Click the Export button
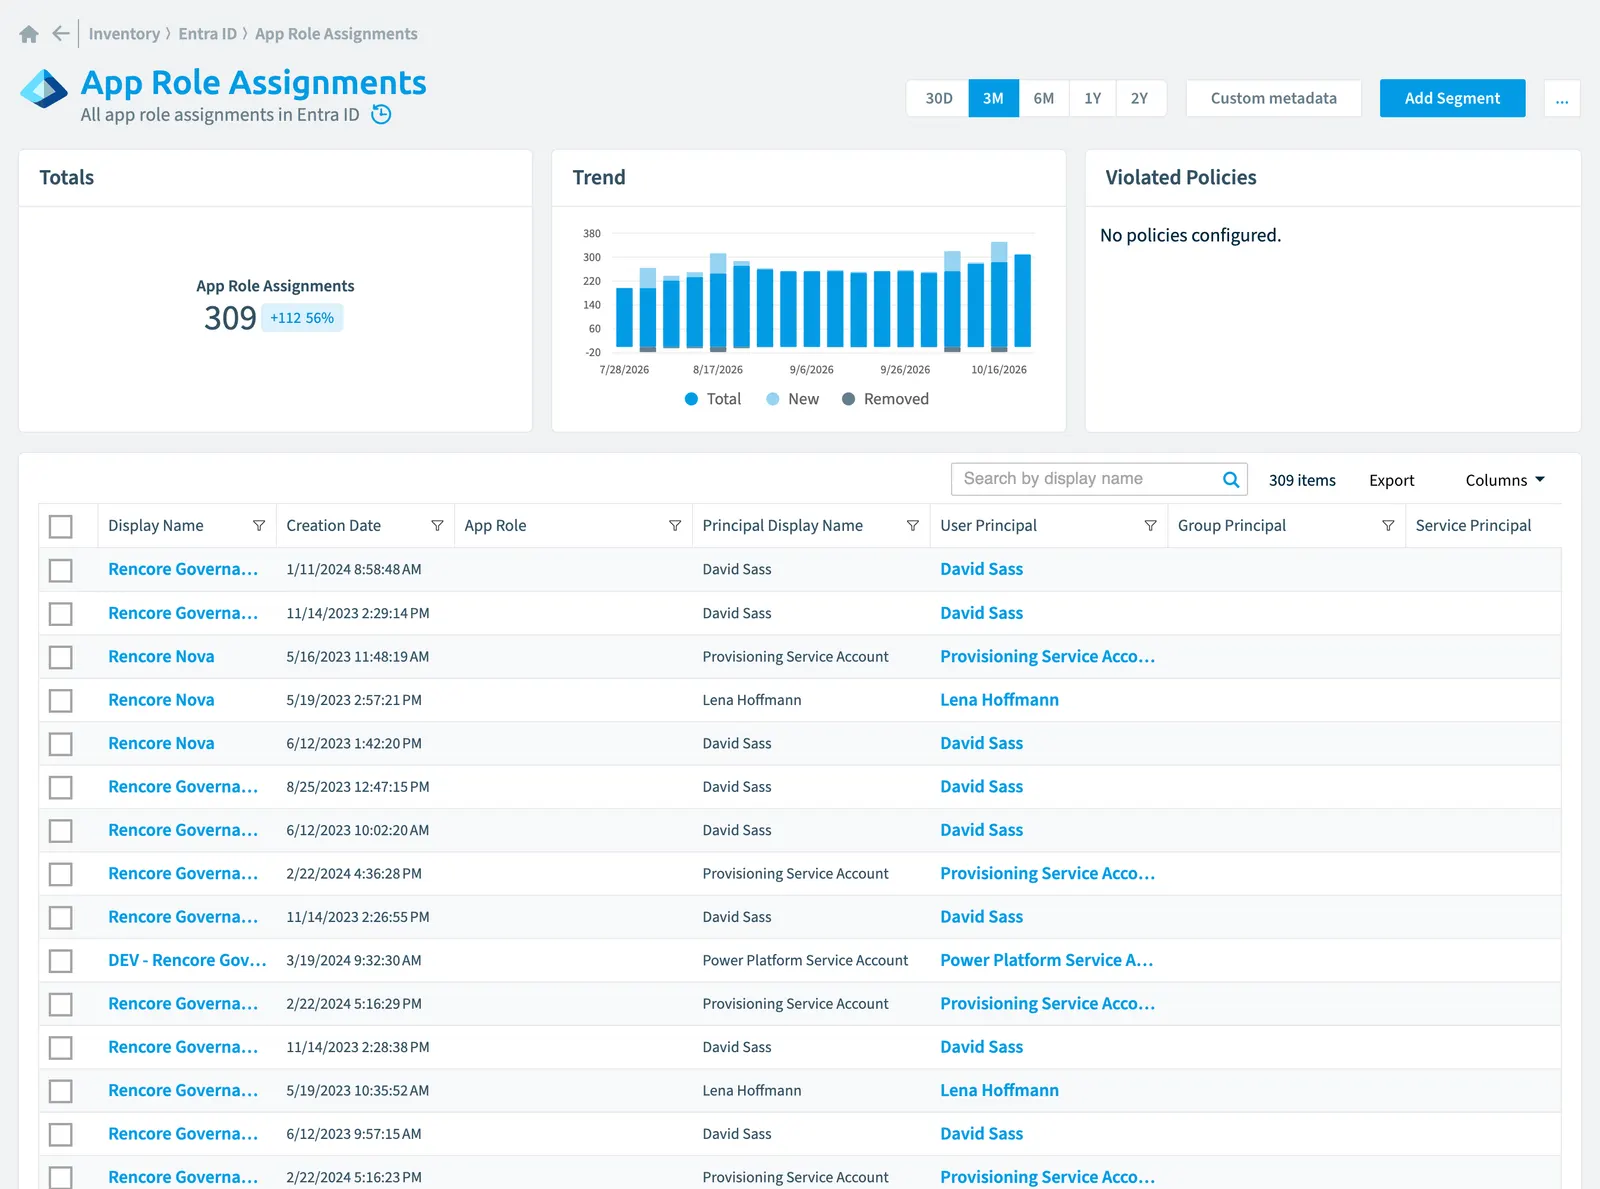This screenshot has height=1189, width=1600. [1391, 480]
